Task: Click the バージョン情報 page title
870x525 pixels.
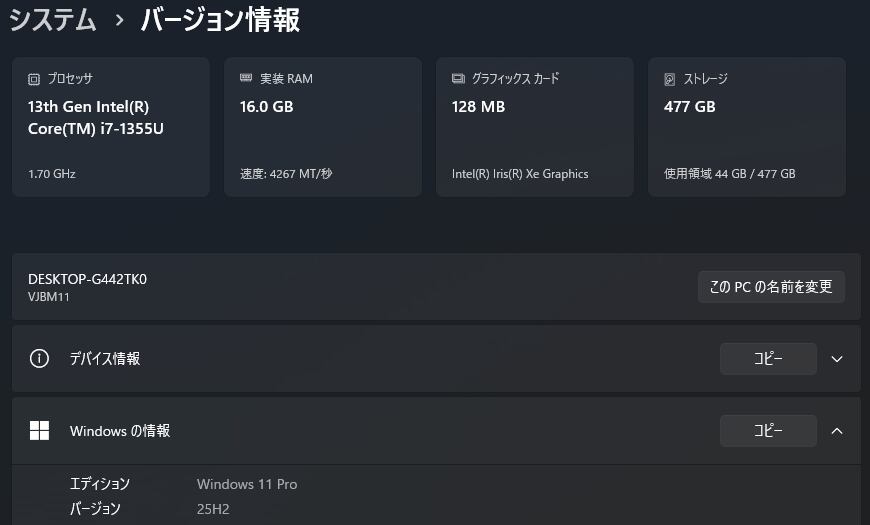Action: [x=220, y=20]
